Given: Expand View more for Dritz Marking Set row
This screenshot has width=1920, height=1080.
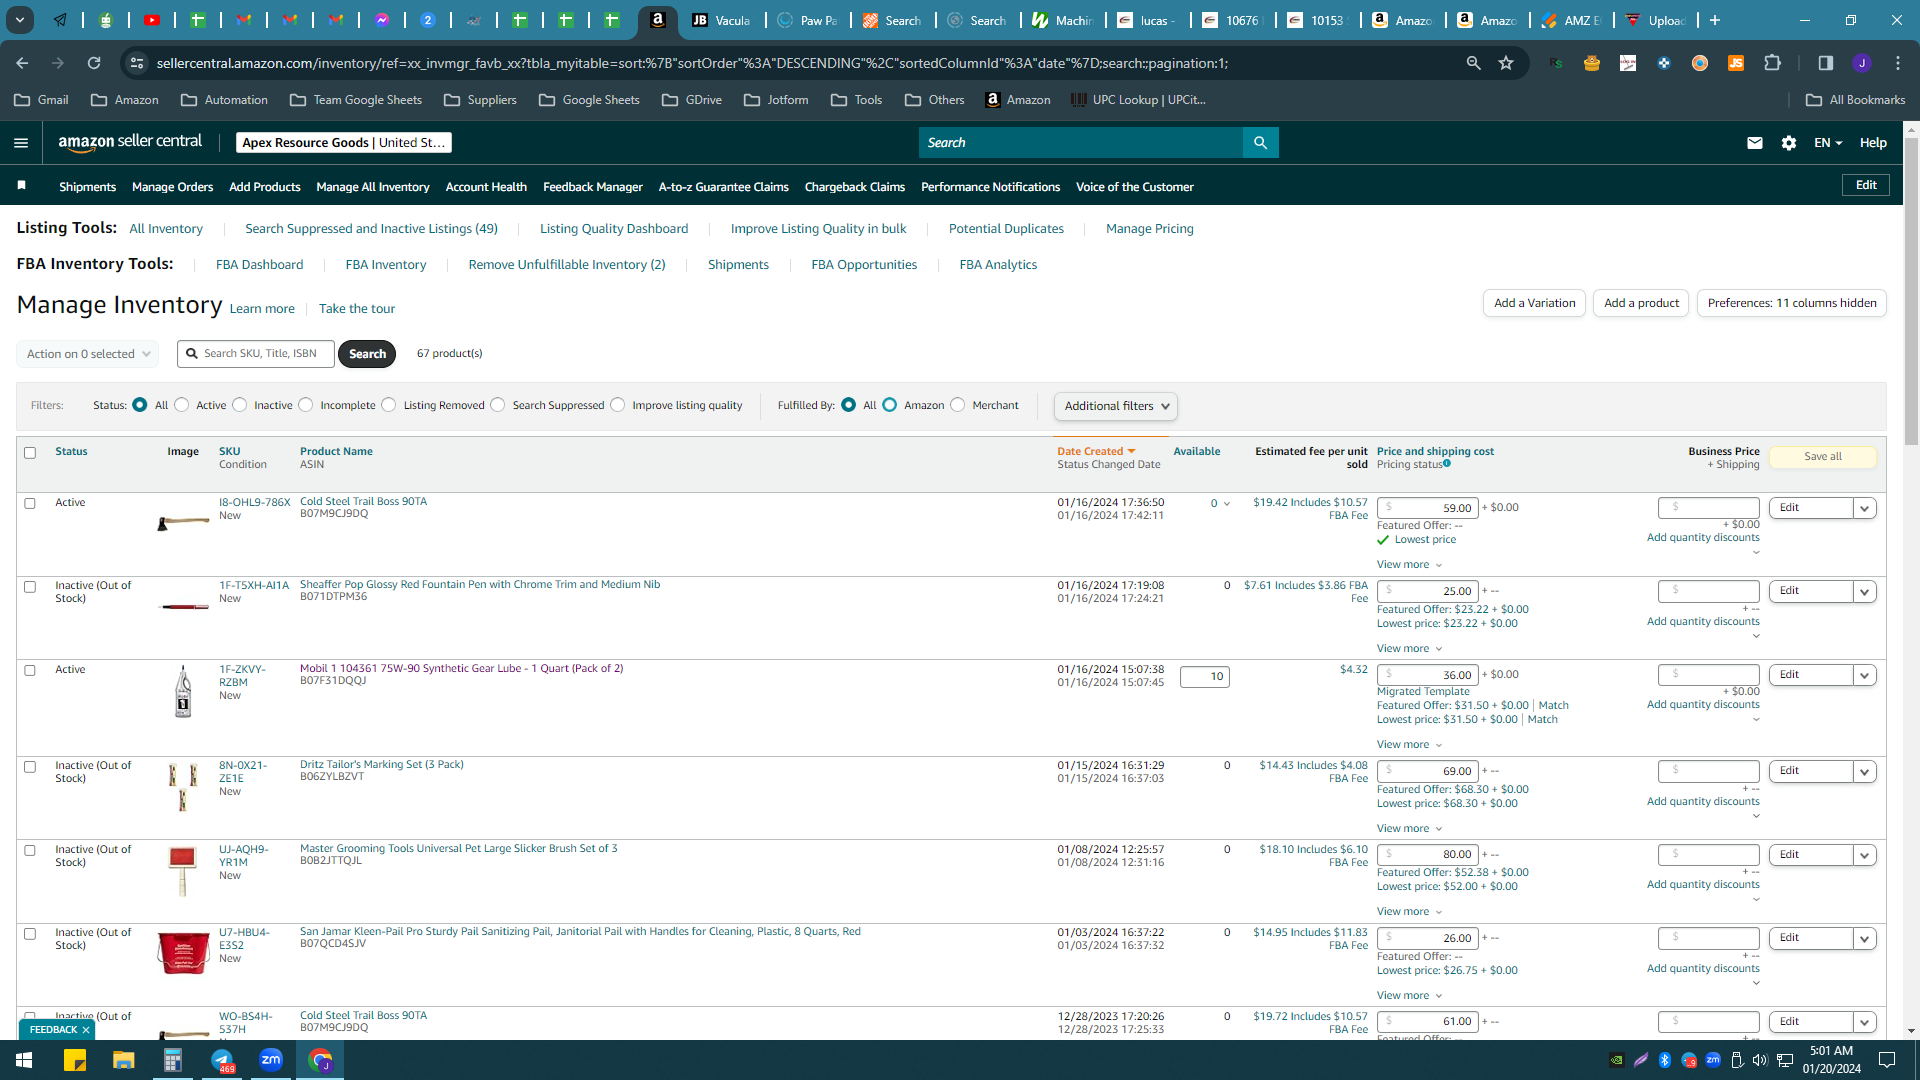Looking at the screenshot, I should (x=1409, y=829).
